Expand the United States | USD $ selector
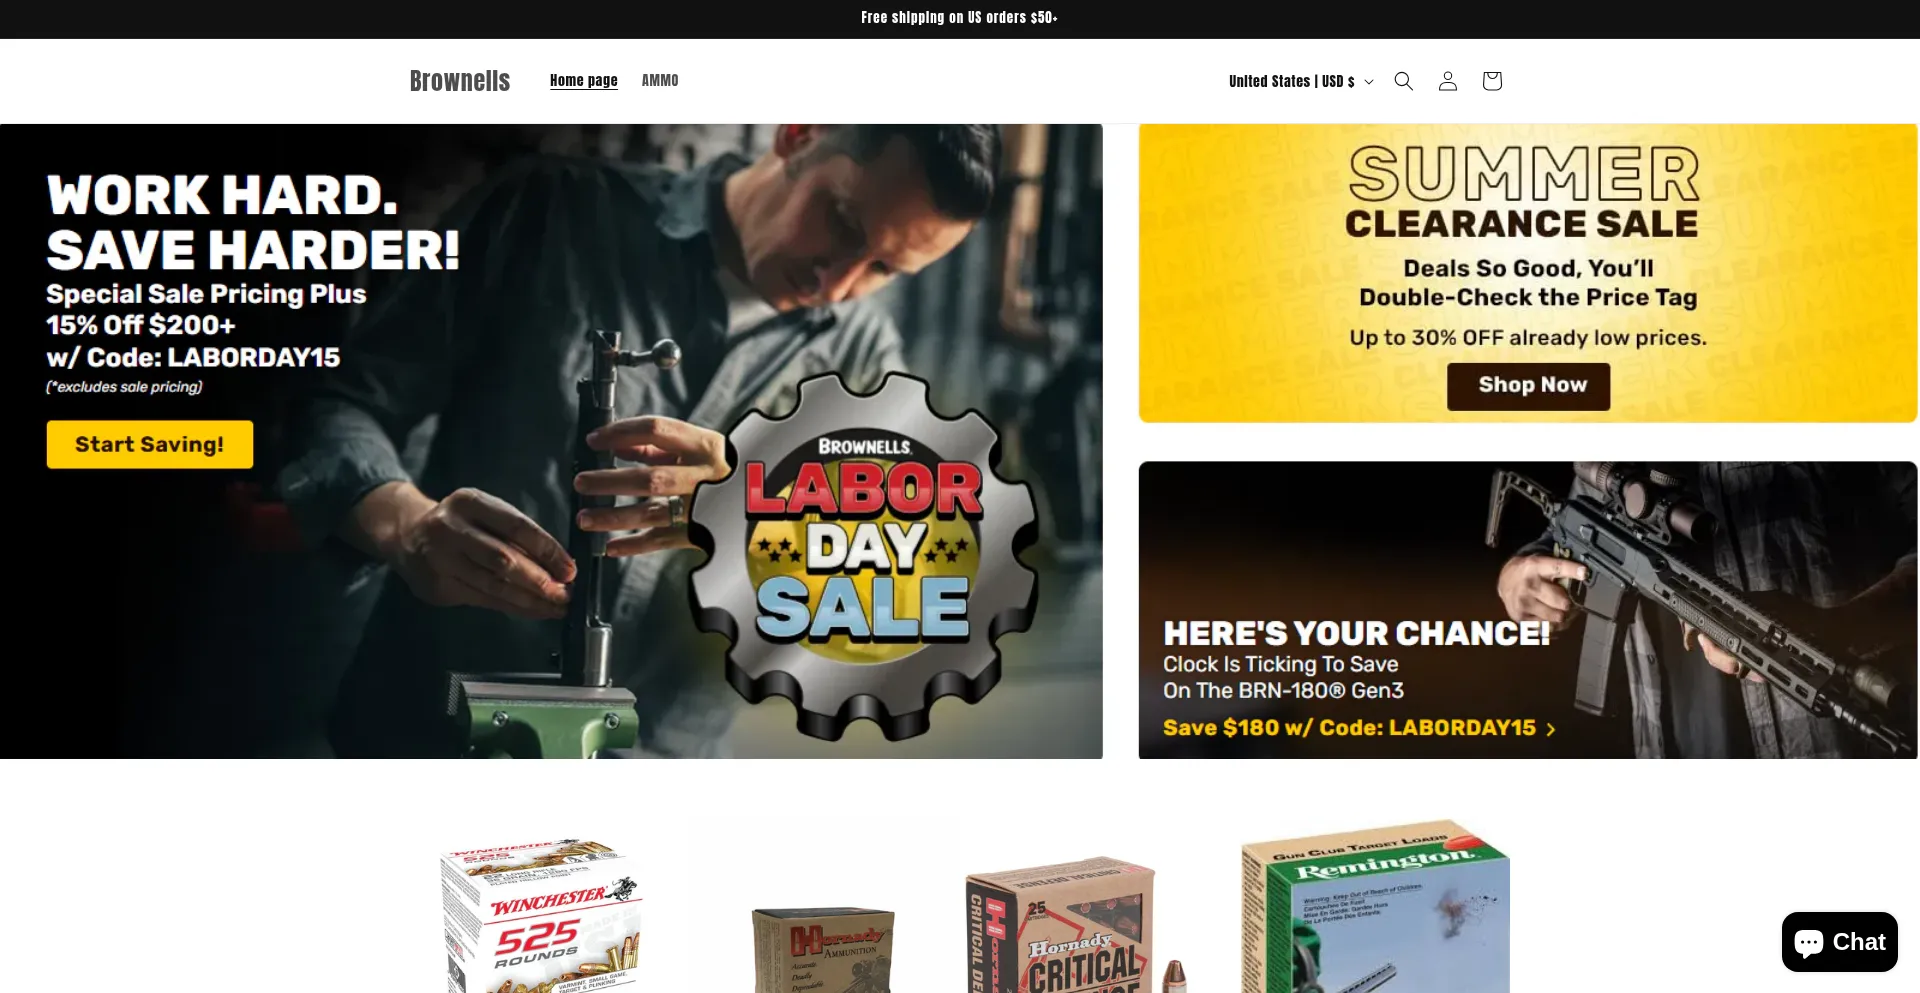 1301,81
